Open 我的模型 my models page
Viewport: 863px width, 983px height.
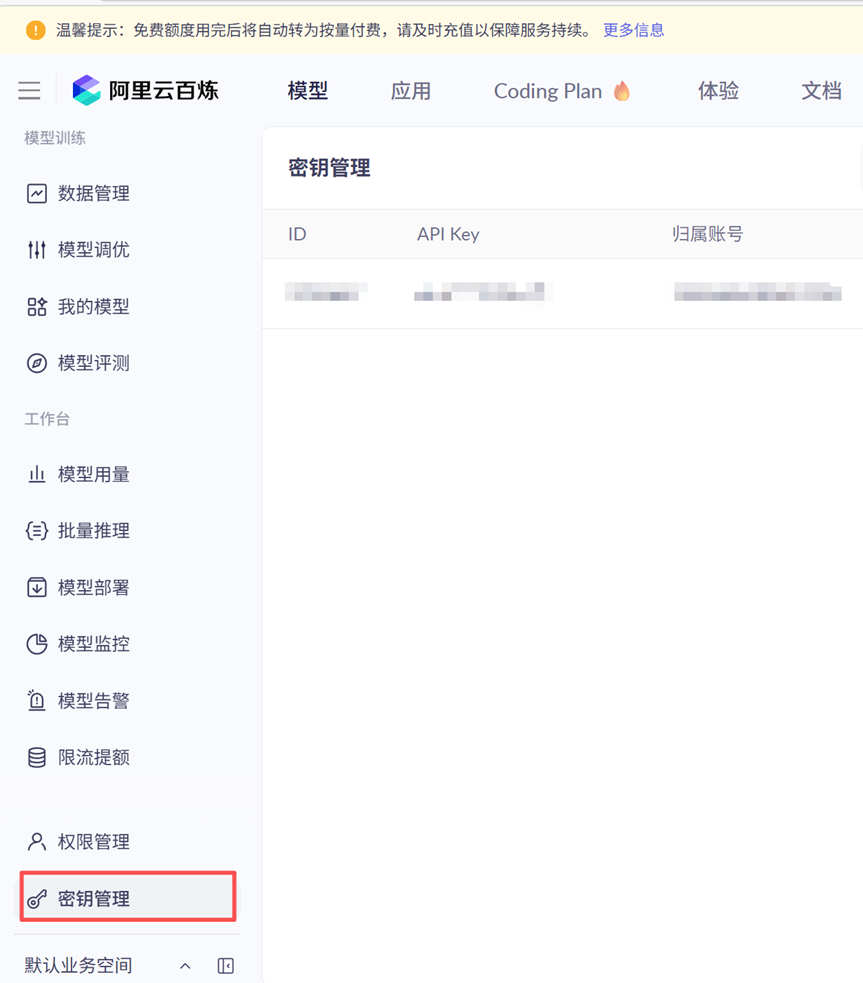coord(95,306)
